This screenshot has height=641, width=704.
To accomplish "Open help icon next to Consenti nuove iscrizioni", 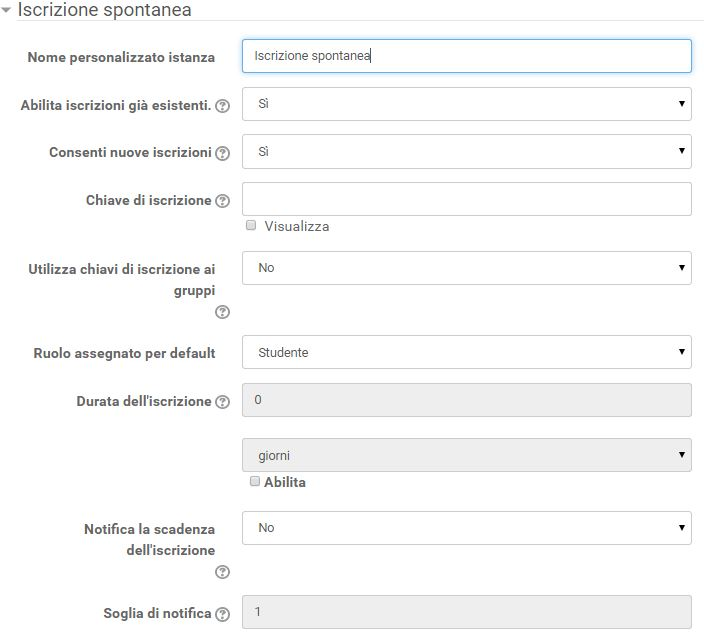I will click(x=222, y=154).
